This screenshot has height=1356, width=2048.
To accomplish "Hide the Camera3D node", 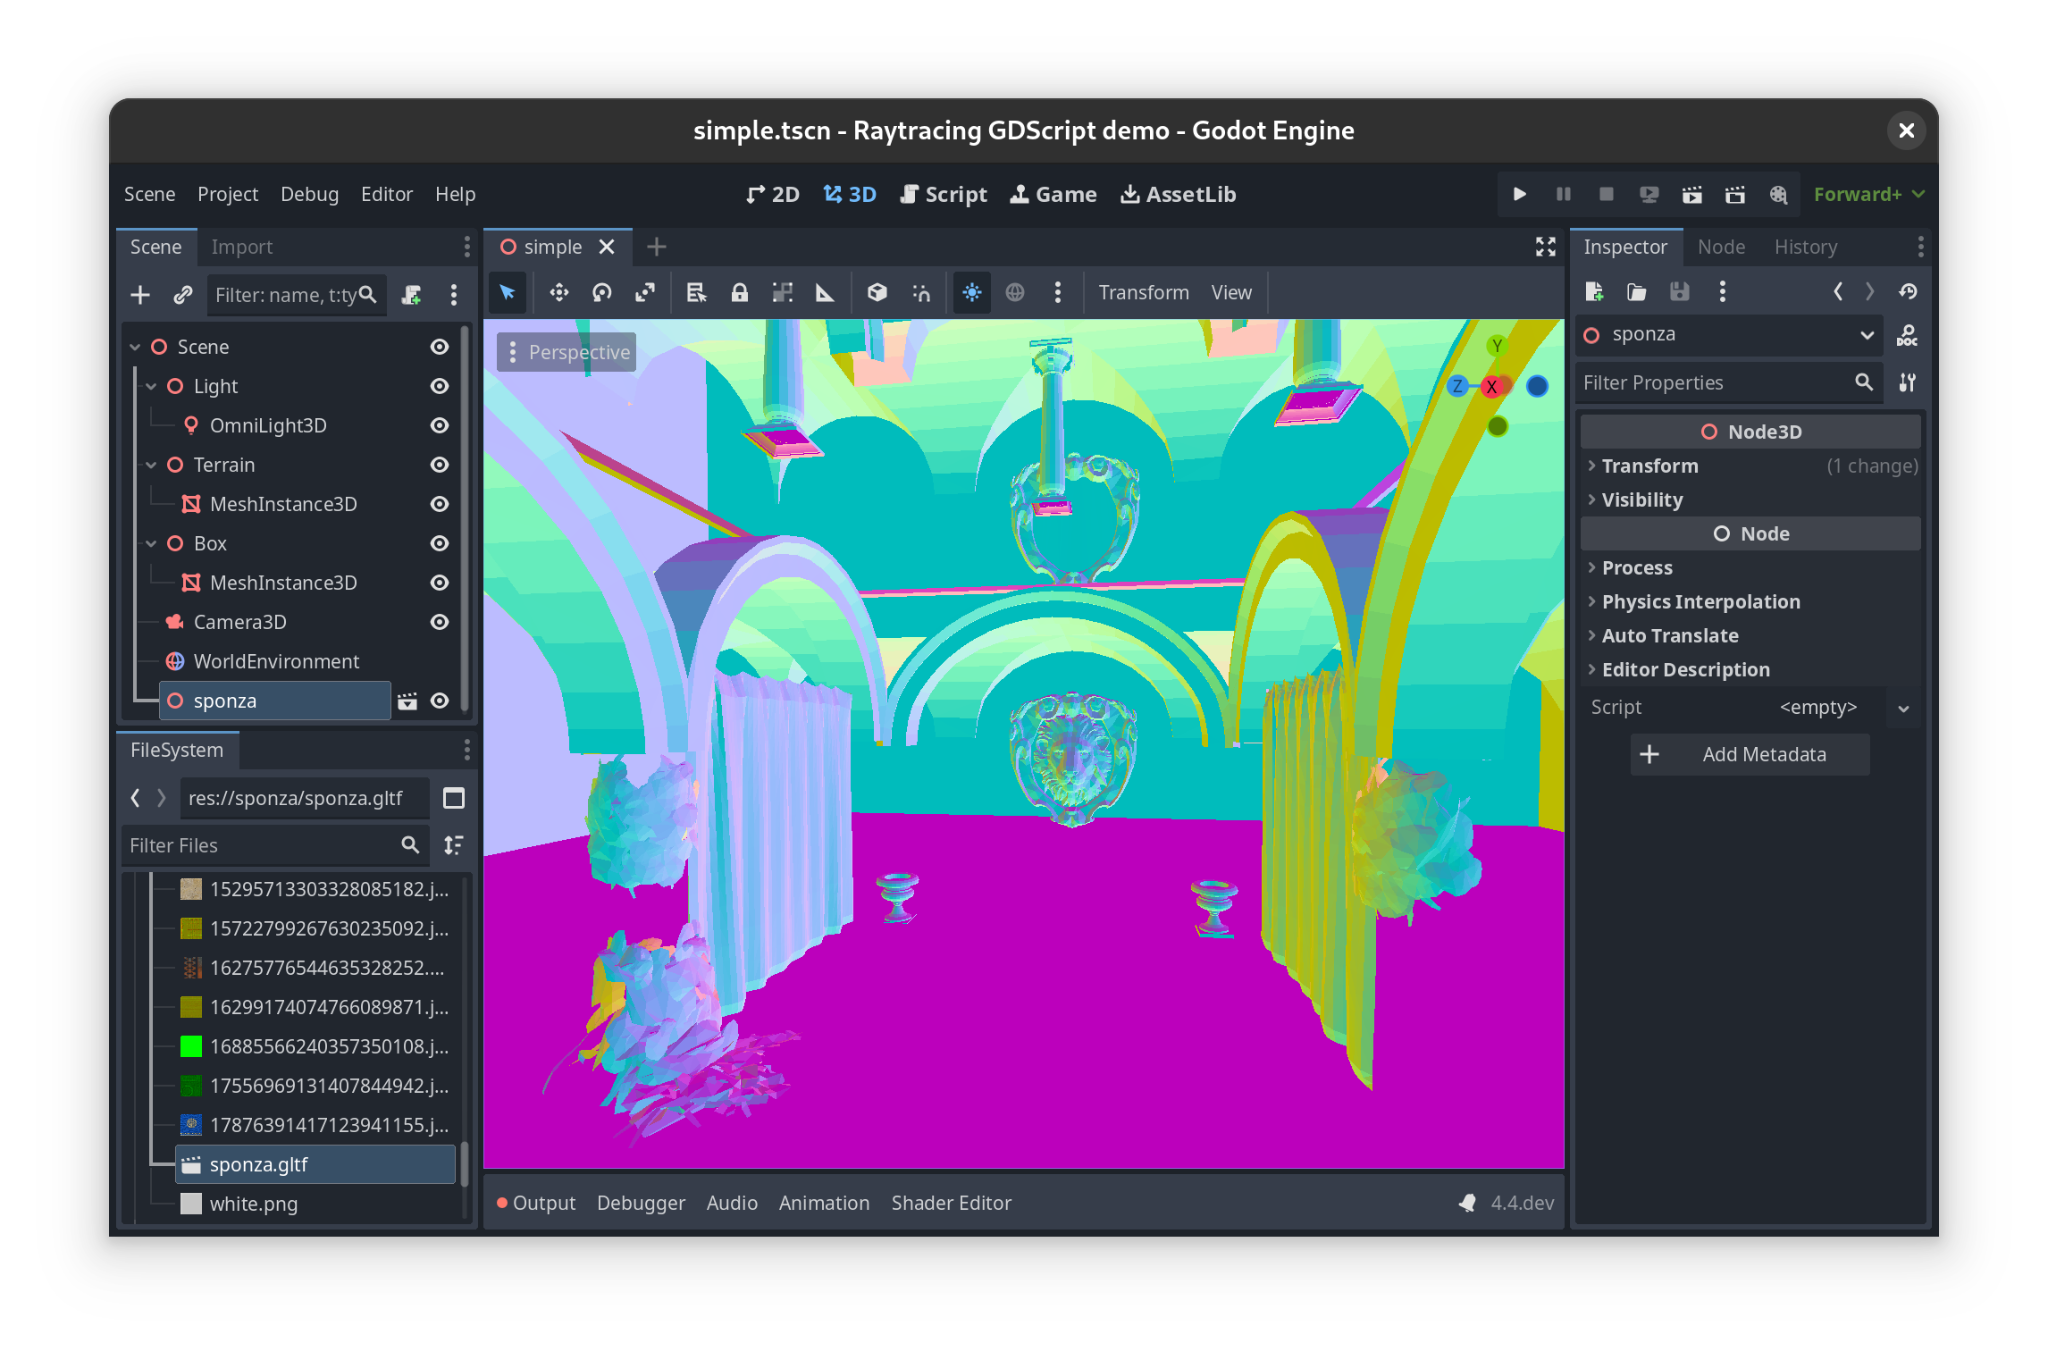I will pos(439,622).
